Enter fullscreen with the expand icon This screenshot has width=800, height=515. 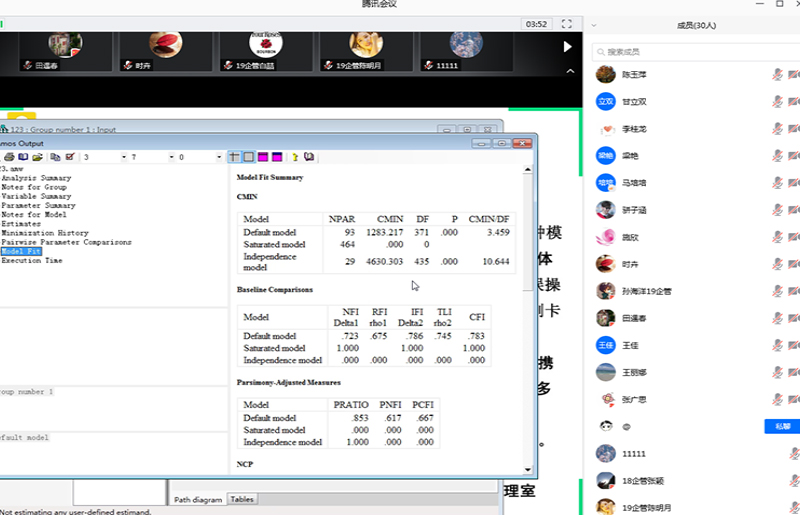568,23
